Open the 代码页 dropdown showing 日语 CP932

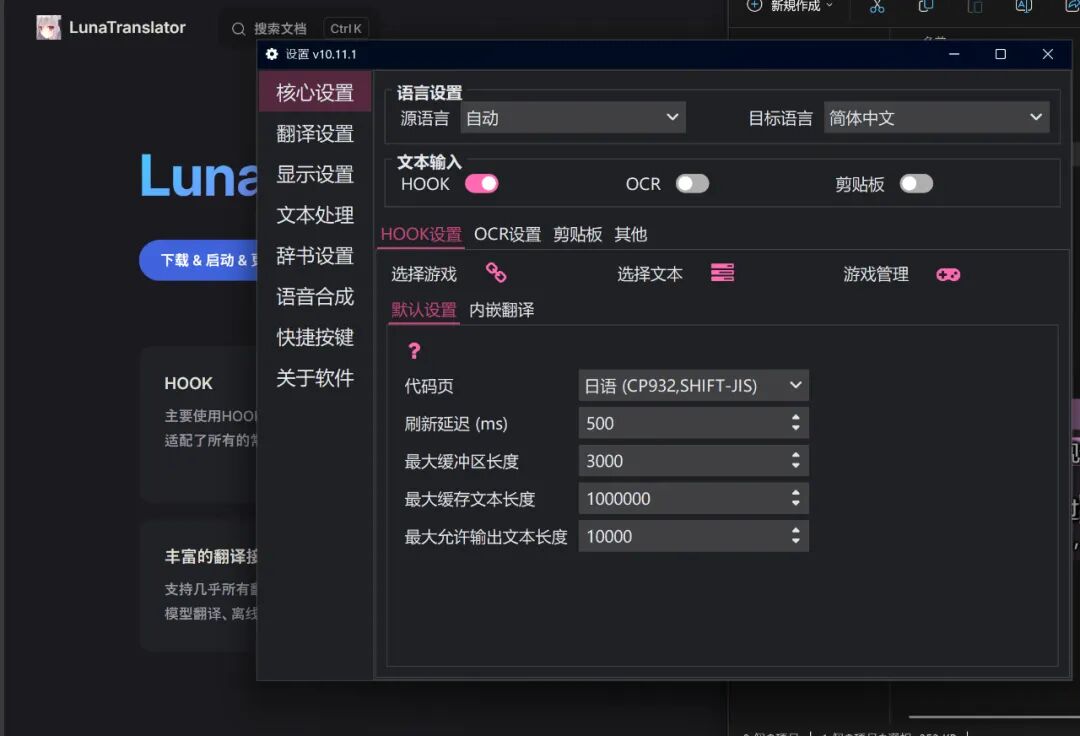click(694, 386)
